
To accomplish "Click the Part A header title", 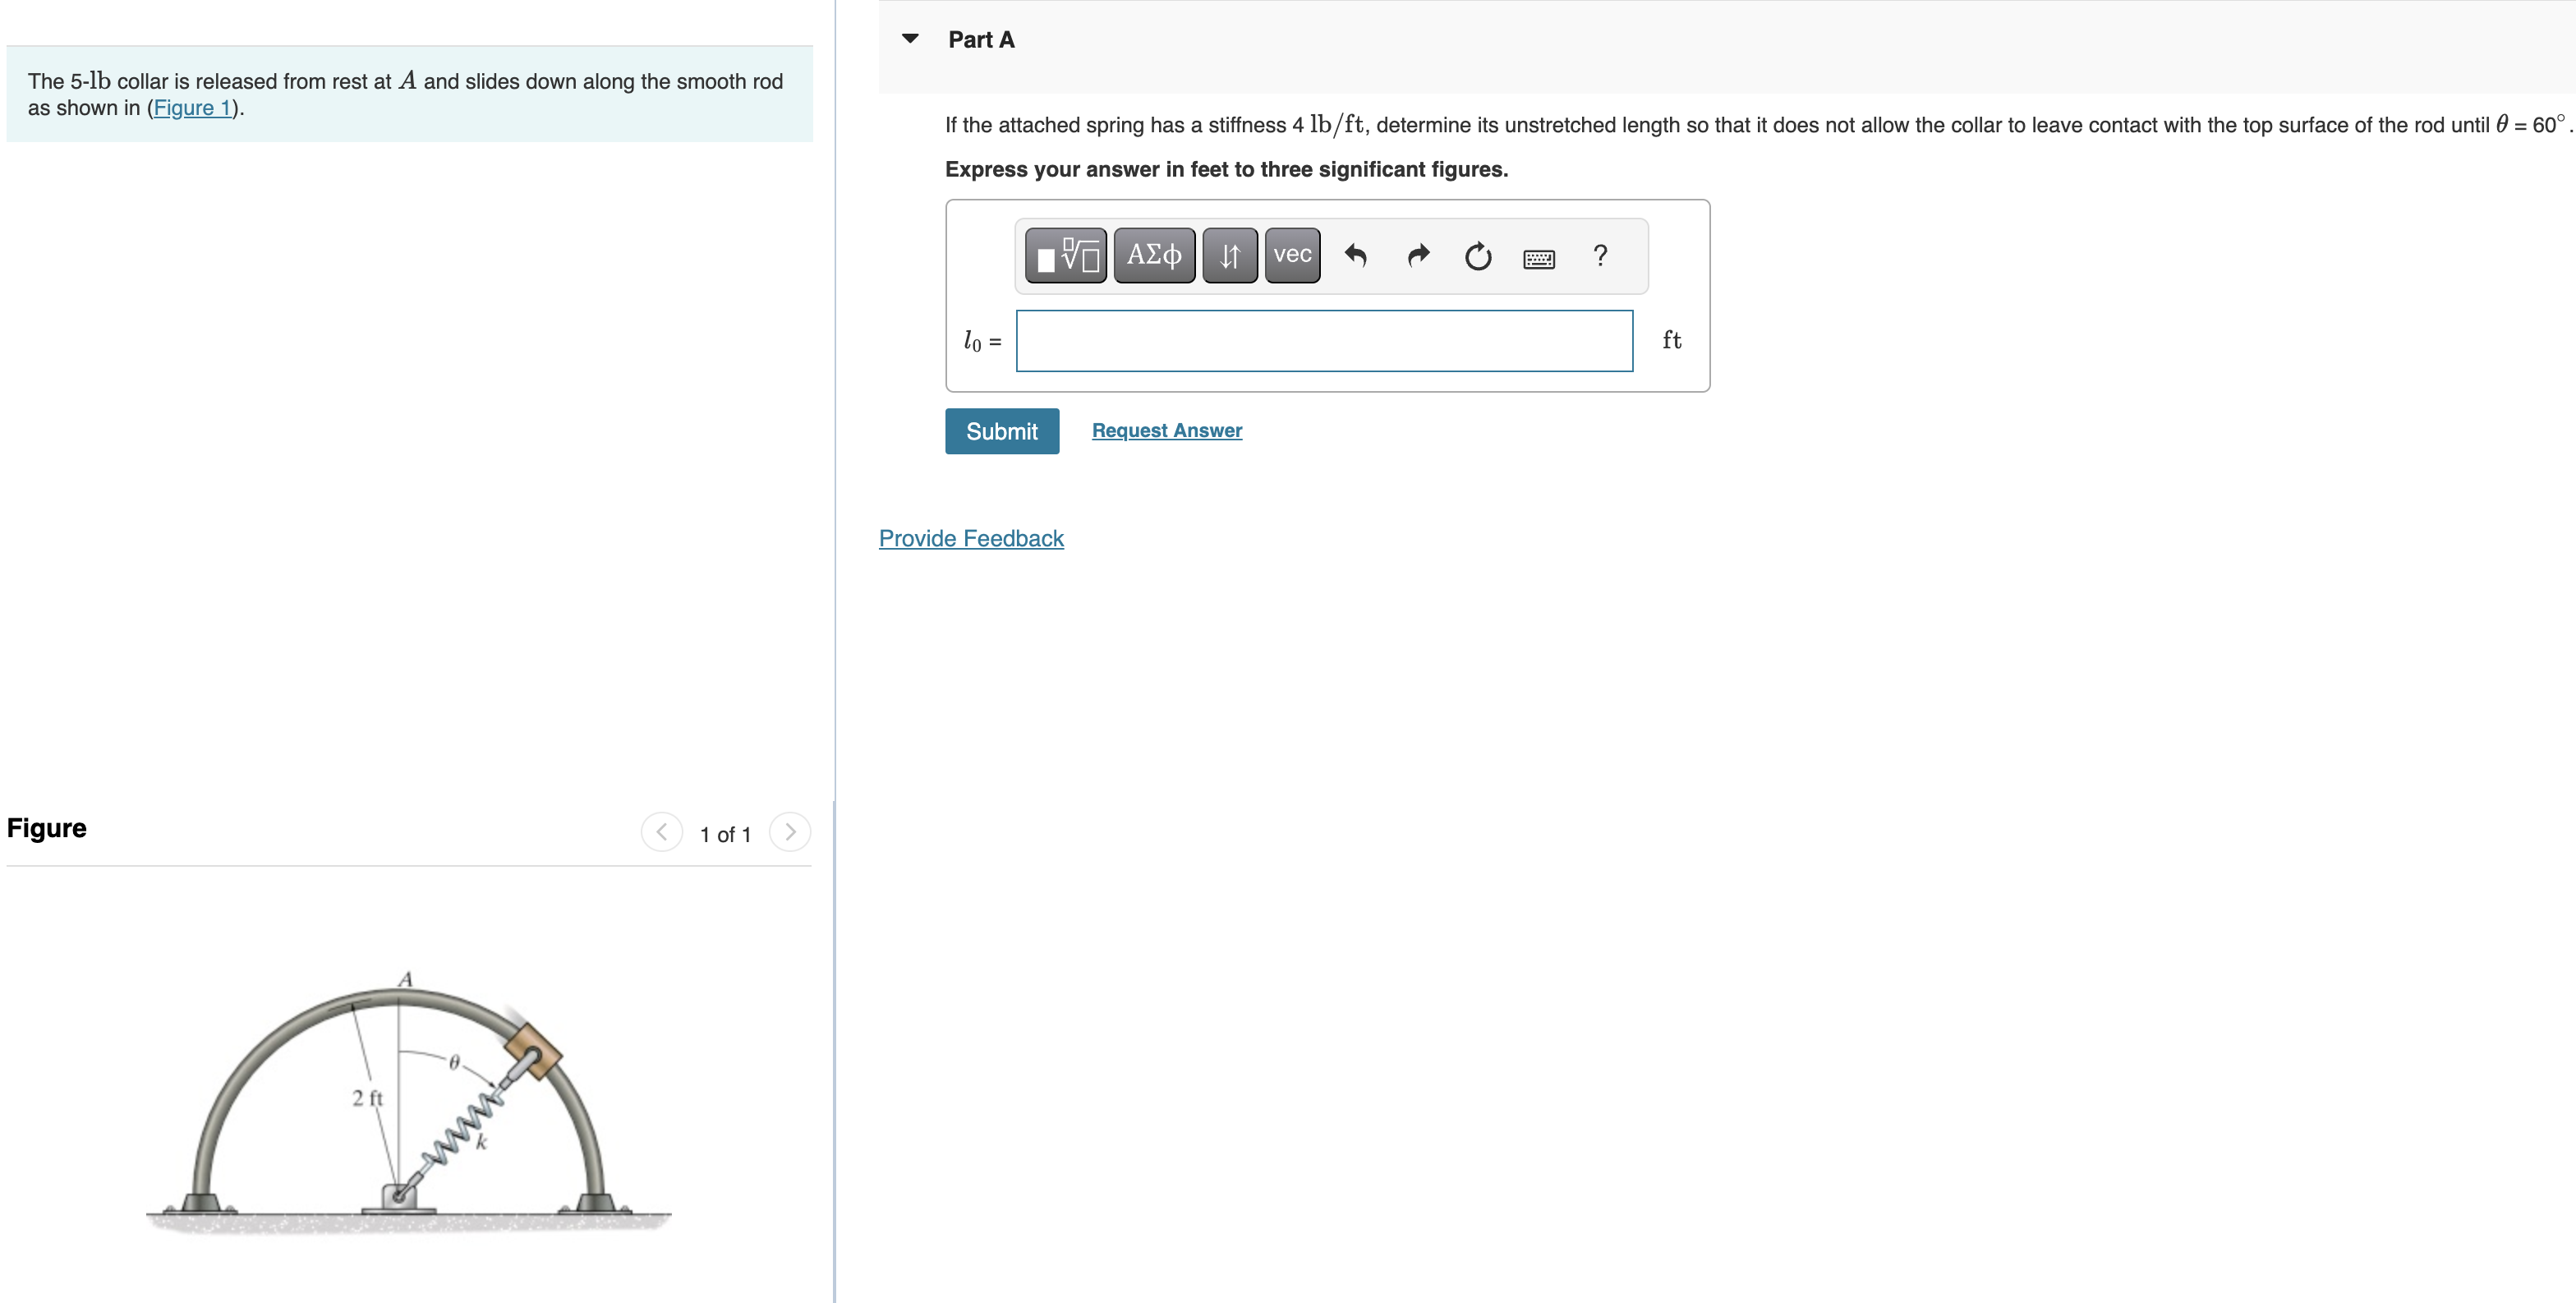I will click(x=981, y=40).
